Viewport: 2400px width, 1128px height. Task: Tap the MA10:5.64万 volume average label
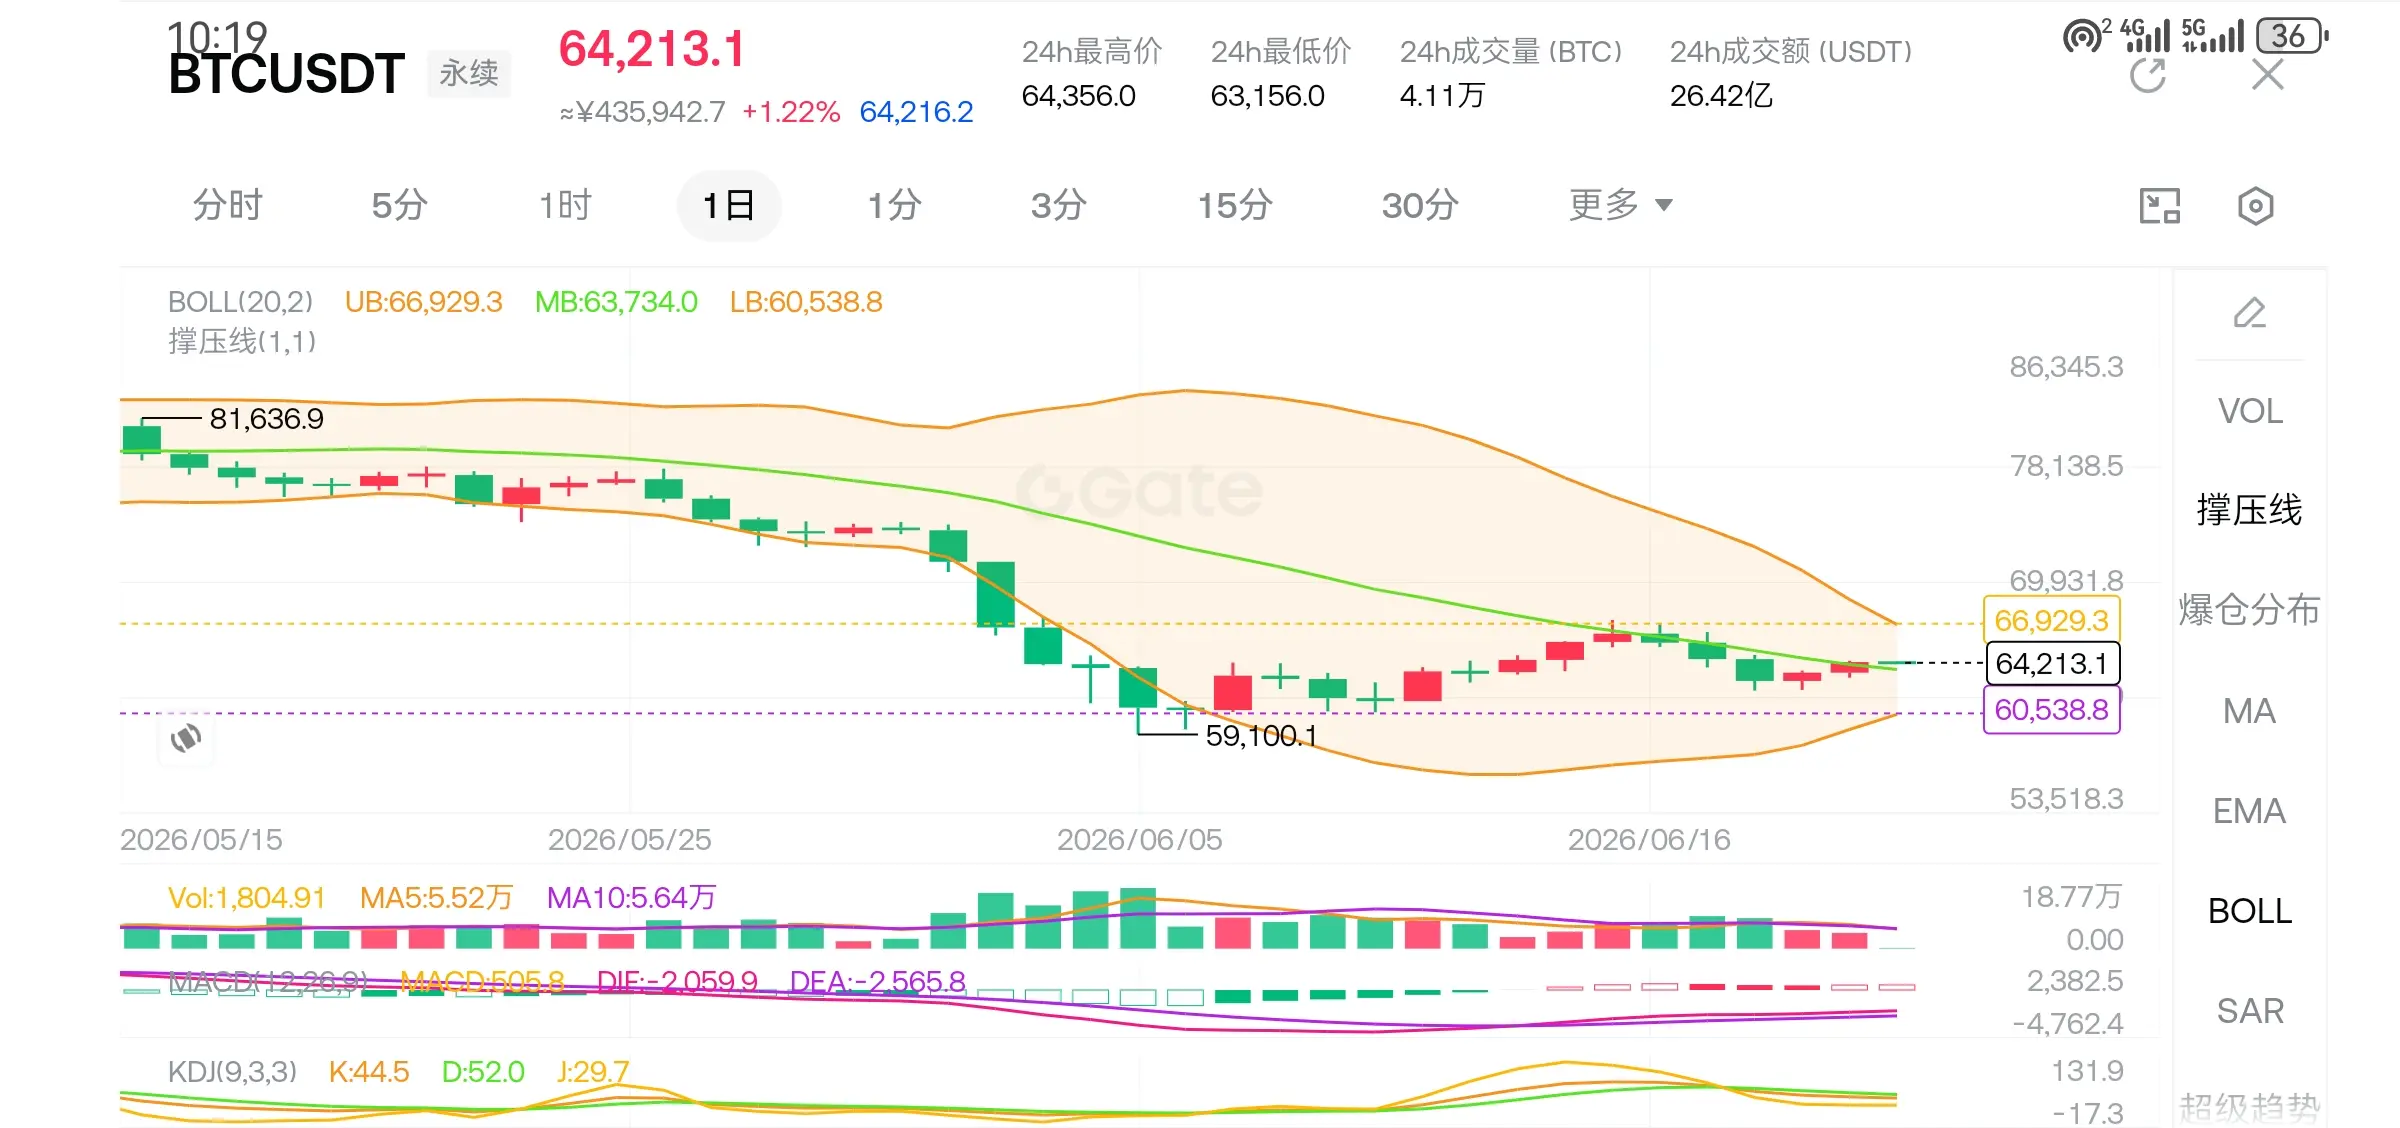(631, 898)
